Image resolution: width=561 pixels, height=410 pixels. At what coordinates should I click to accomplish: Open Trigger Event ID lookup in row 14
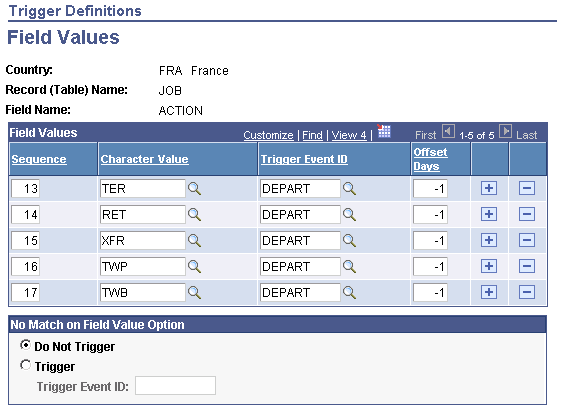pos(349,214)
